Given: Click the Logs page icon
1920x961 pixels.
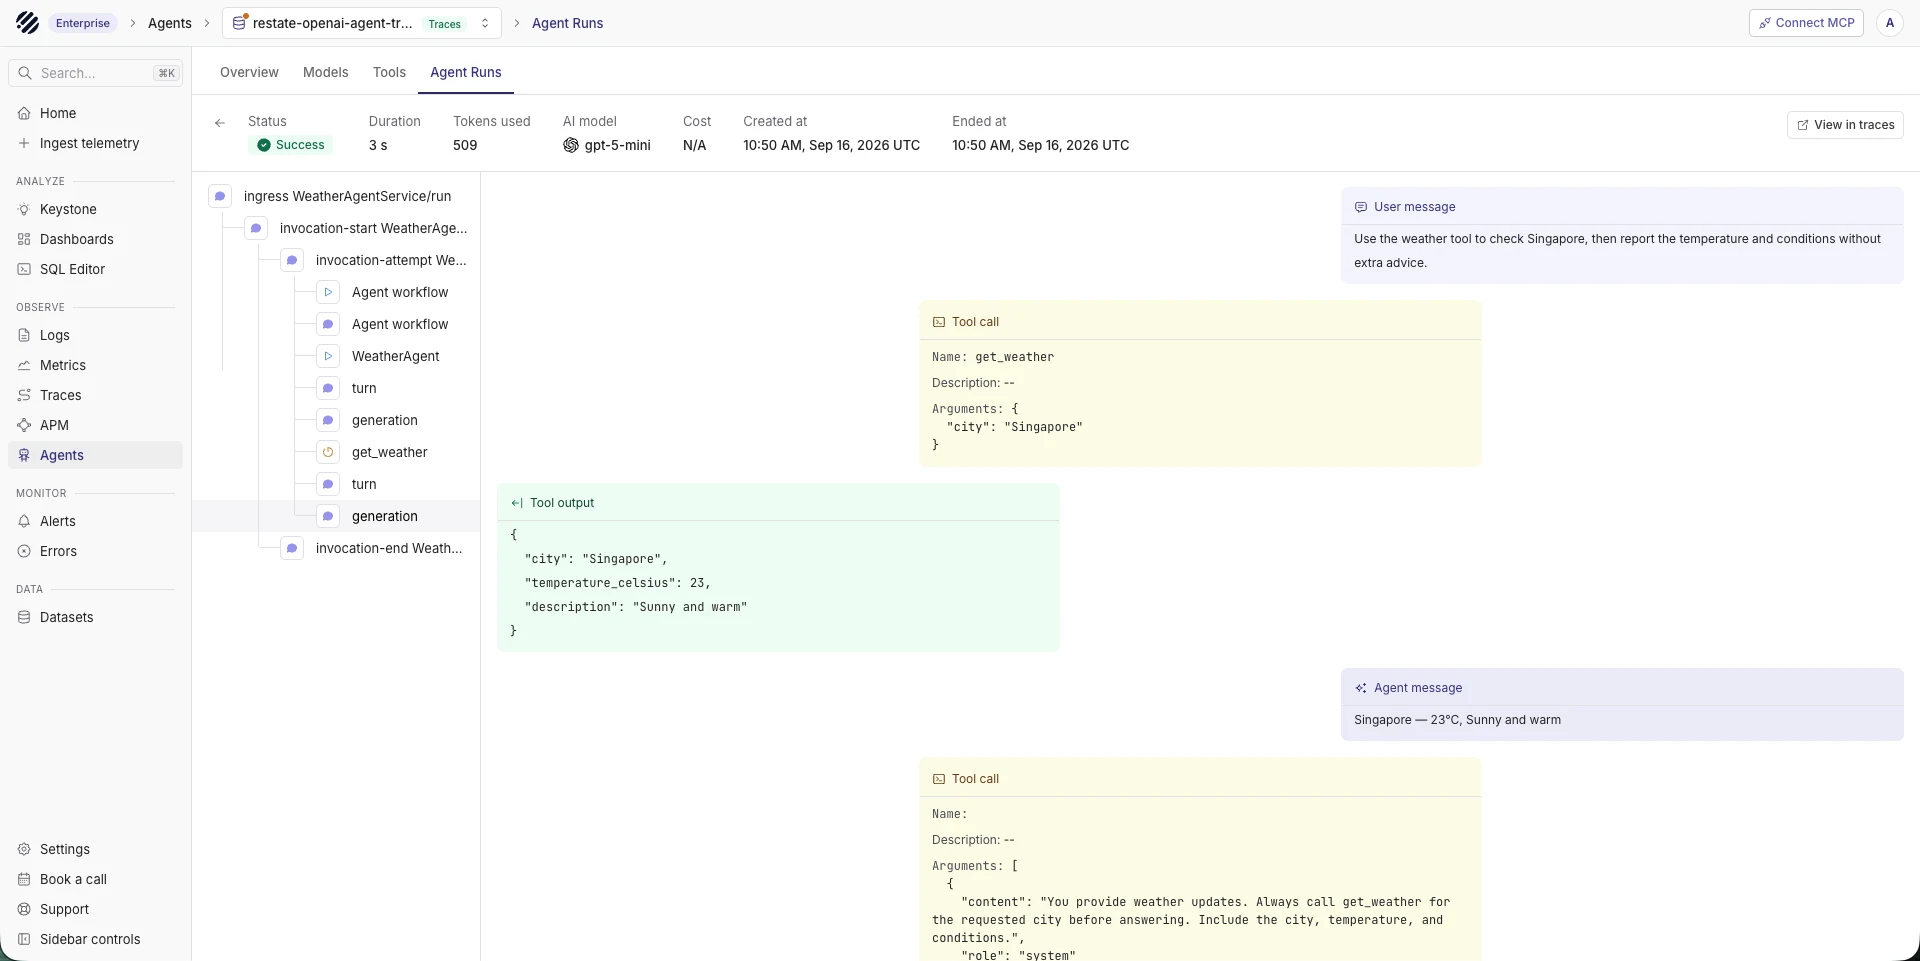Looking at the screenshot, I should 24,335.
